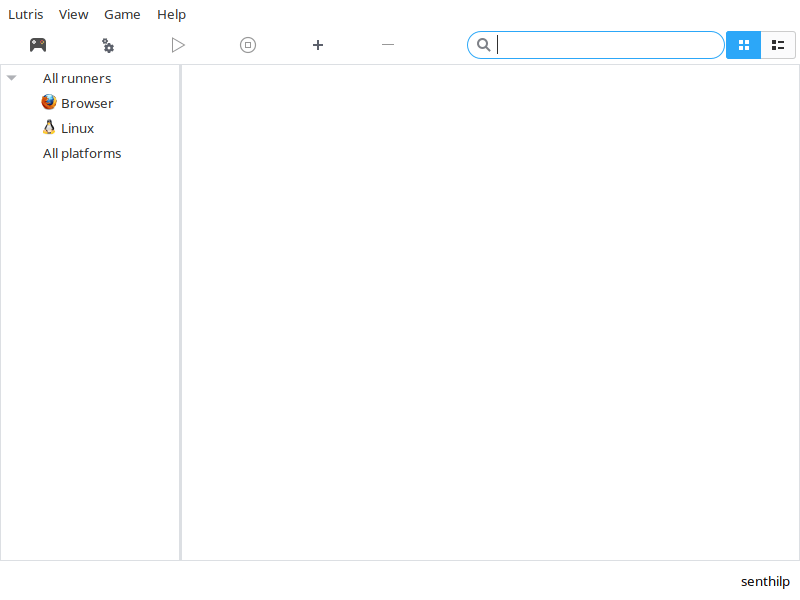Switch to list view
This screenshot has width=800, height=600.
(x=778, y=45)
